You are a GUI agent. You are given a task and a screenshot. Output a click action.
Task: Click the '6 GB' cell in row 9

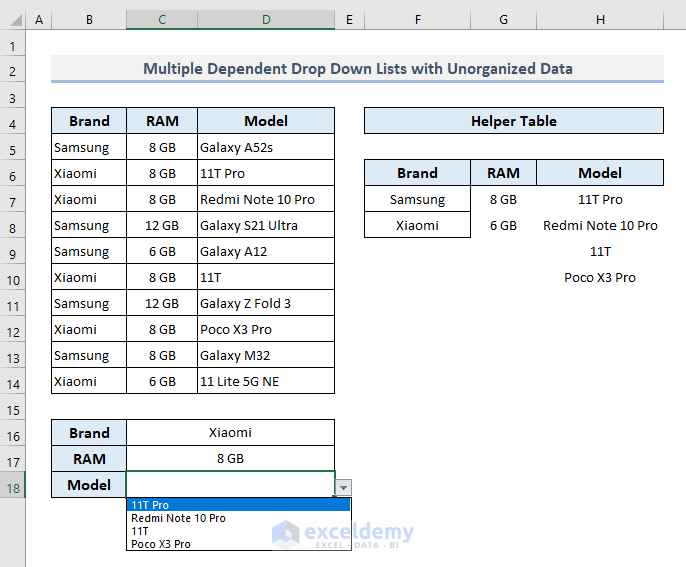[x=162, y=251]
